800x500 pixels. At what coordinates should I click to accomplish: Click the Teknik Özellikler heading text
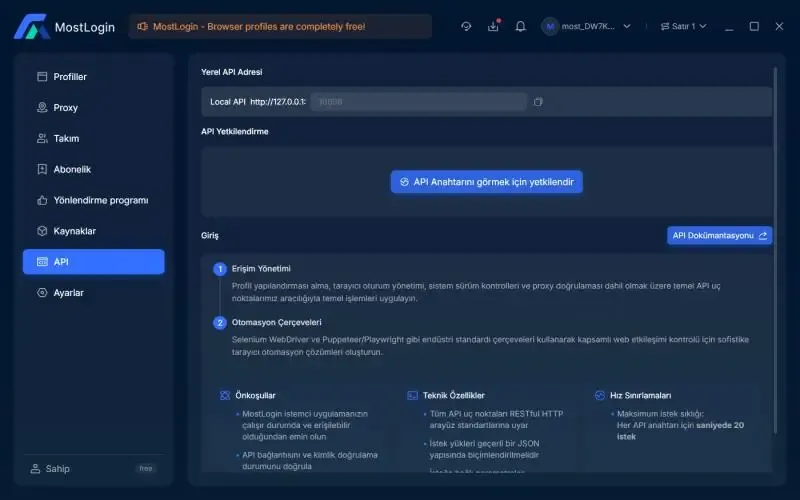tap(454, 395)
